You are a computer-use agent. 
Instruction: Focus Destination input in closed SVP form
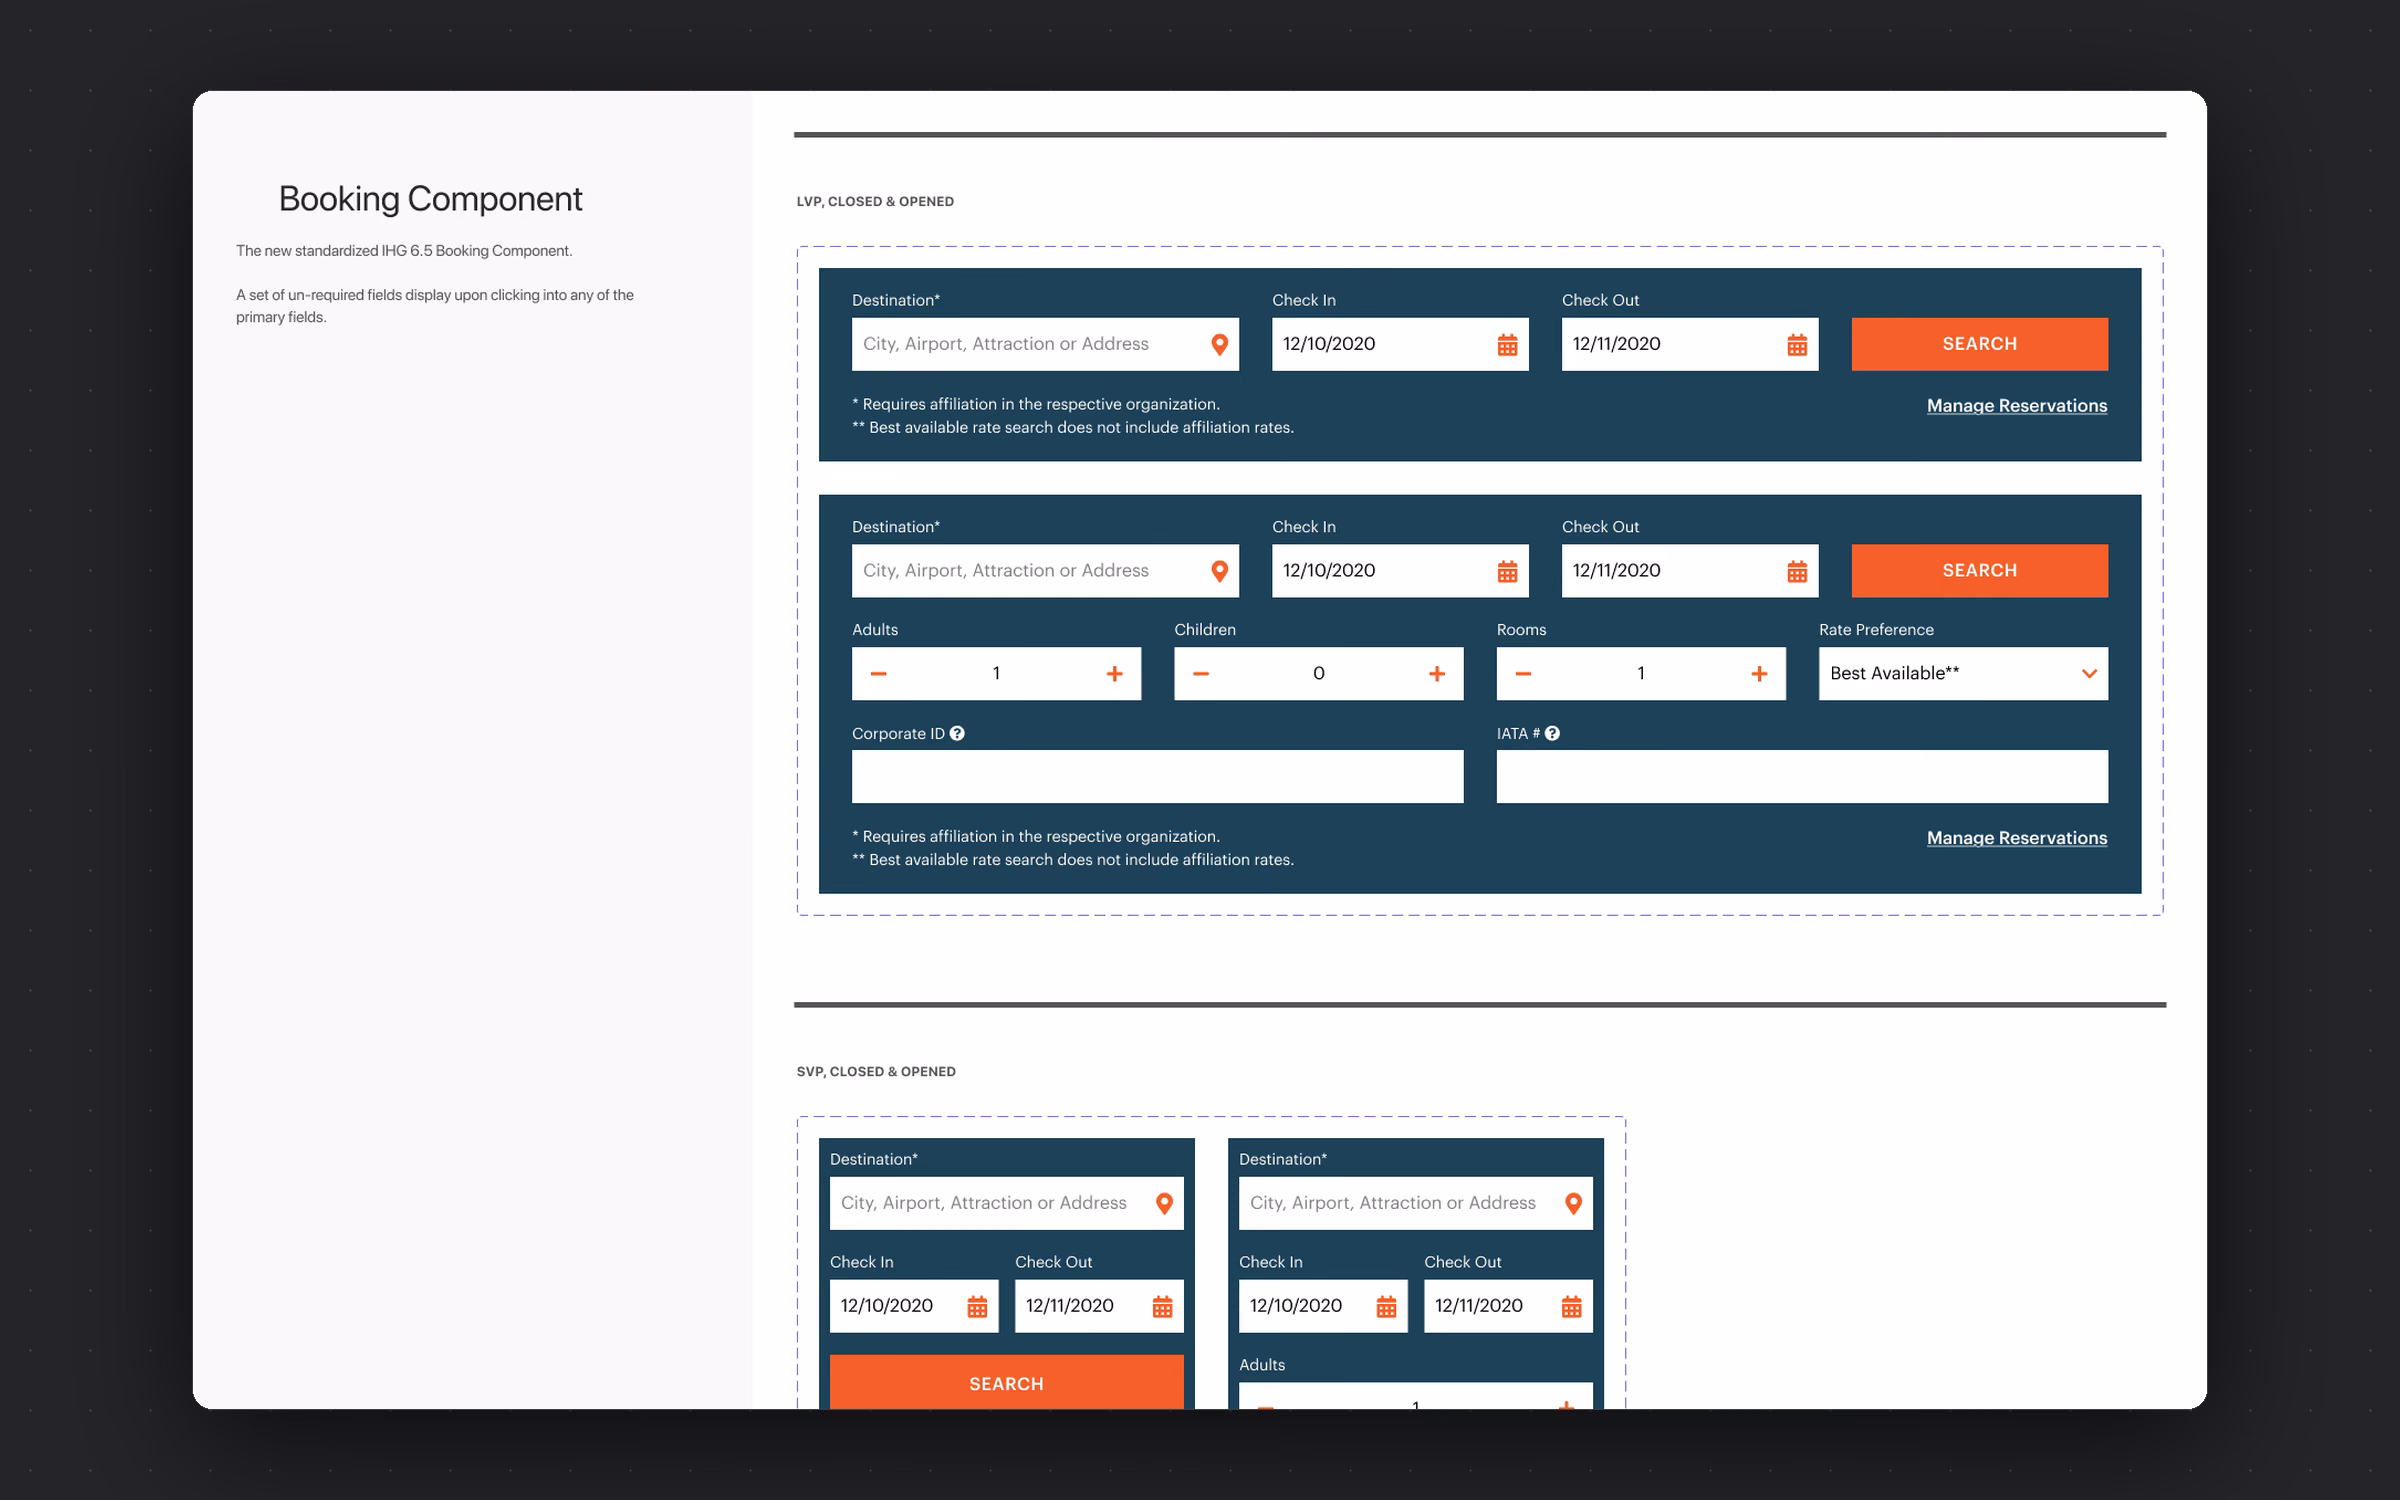coord(1006,1203)
